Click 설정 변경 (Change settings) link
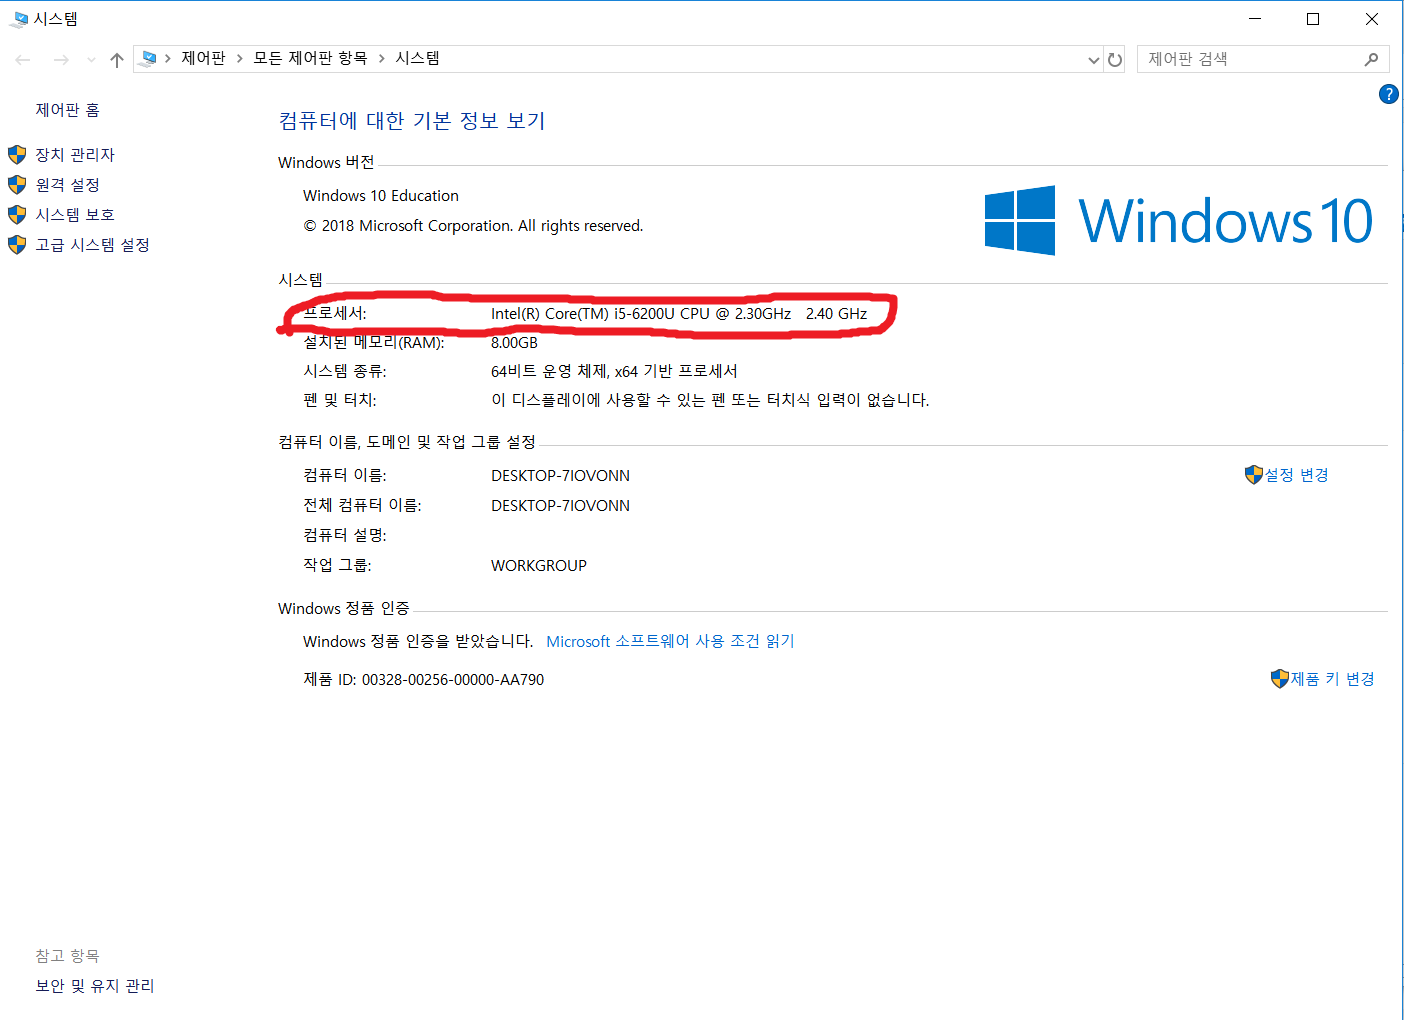 1297,475
